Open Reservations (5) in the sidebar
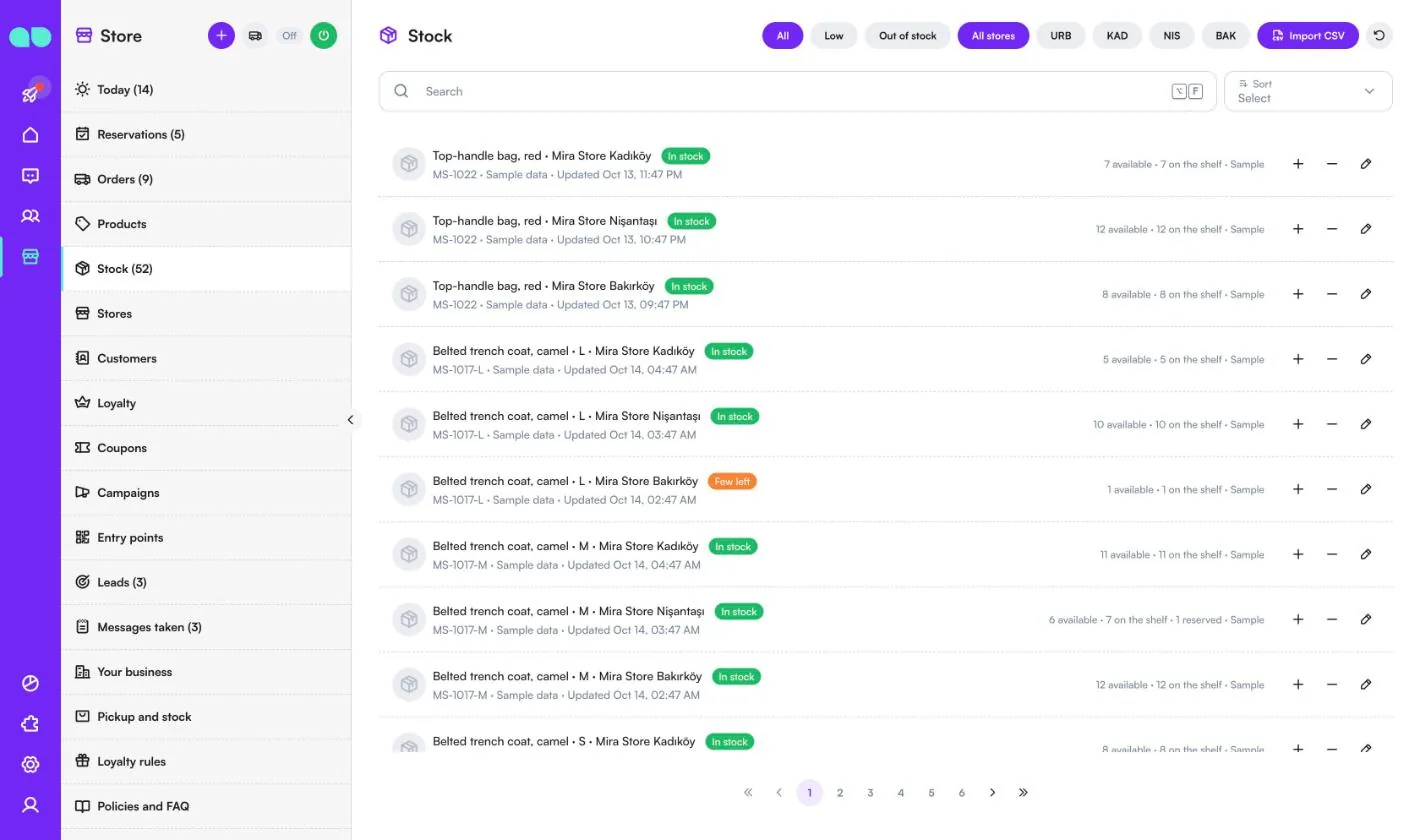Image resolution: width=1420 pixels, height=840 pixels. (x=206, y=135)
